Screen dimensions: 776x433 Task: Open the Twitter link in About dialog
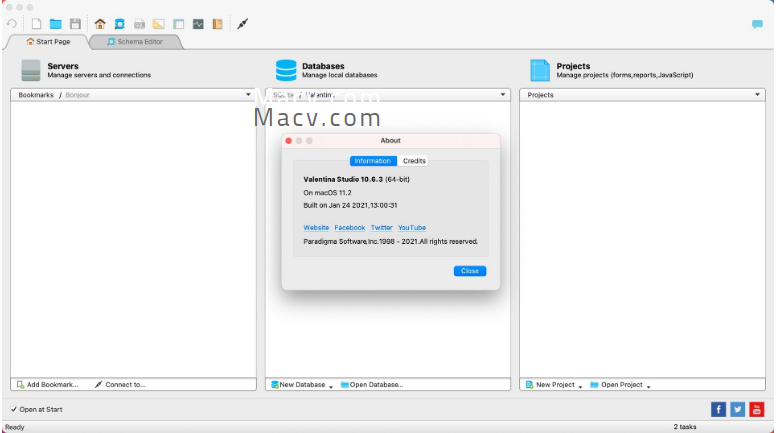[x=382, y=228]
